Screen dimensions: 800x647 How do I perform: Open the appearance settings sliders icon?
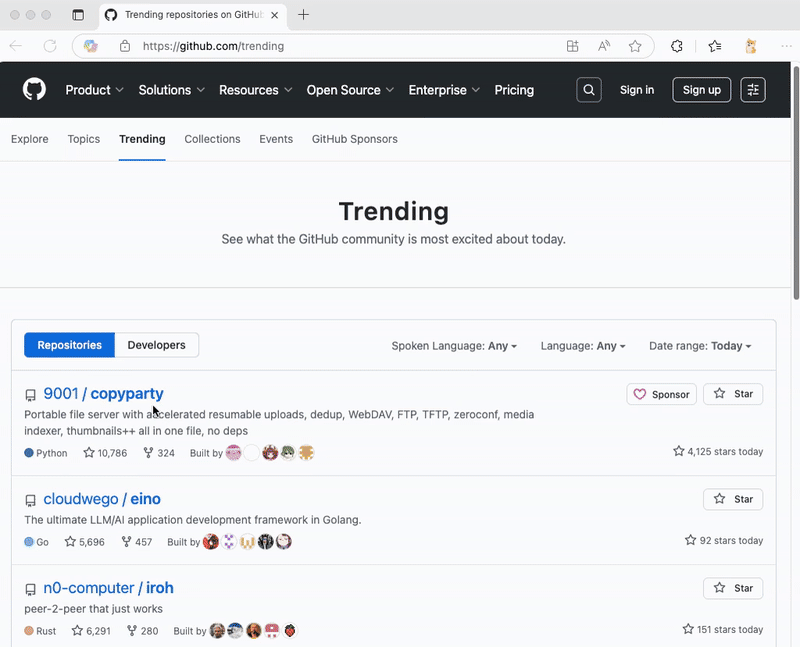tap(753, 90)
